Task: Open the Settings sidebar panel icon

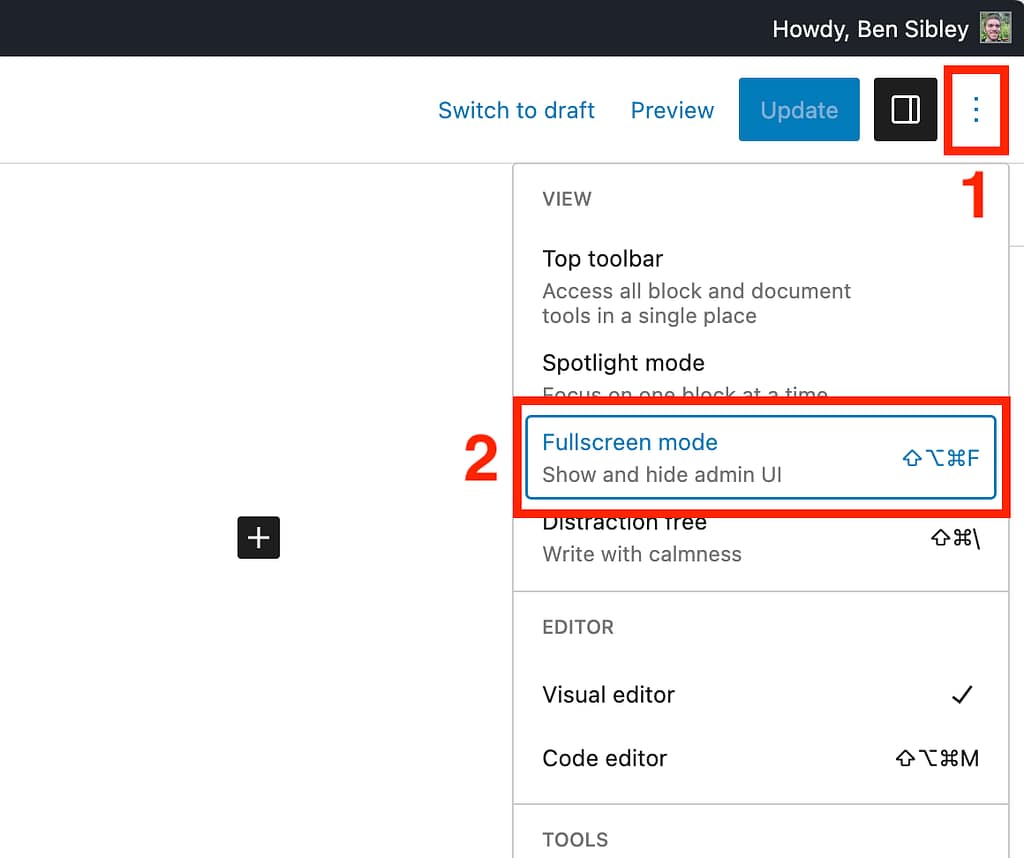Action: (905, 110)
